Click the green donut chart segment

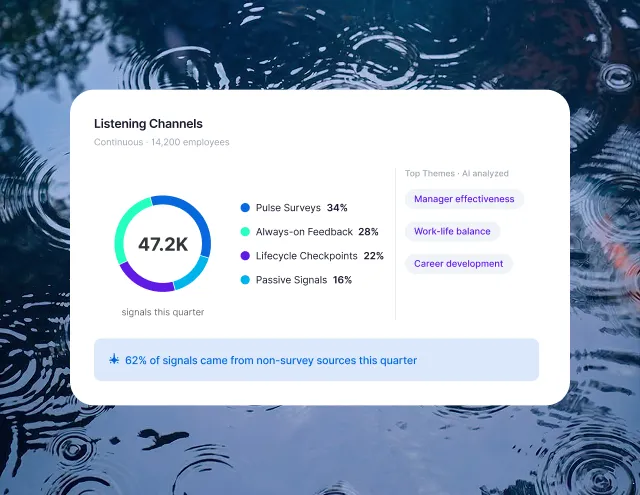(124, 222)
